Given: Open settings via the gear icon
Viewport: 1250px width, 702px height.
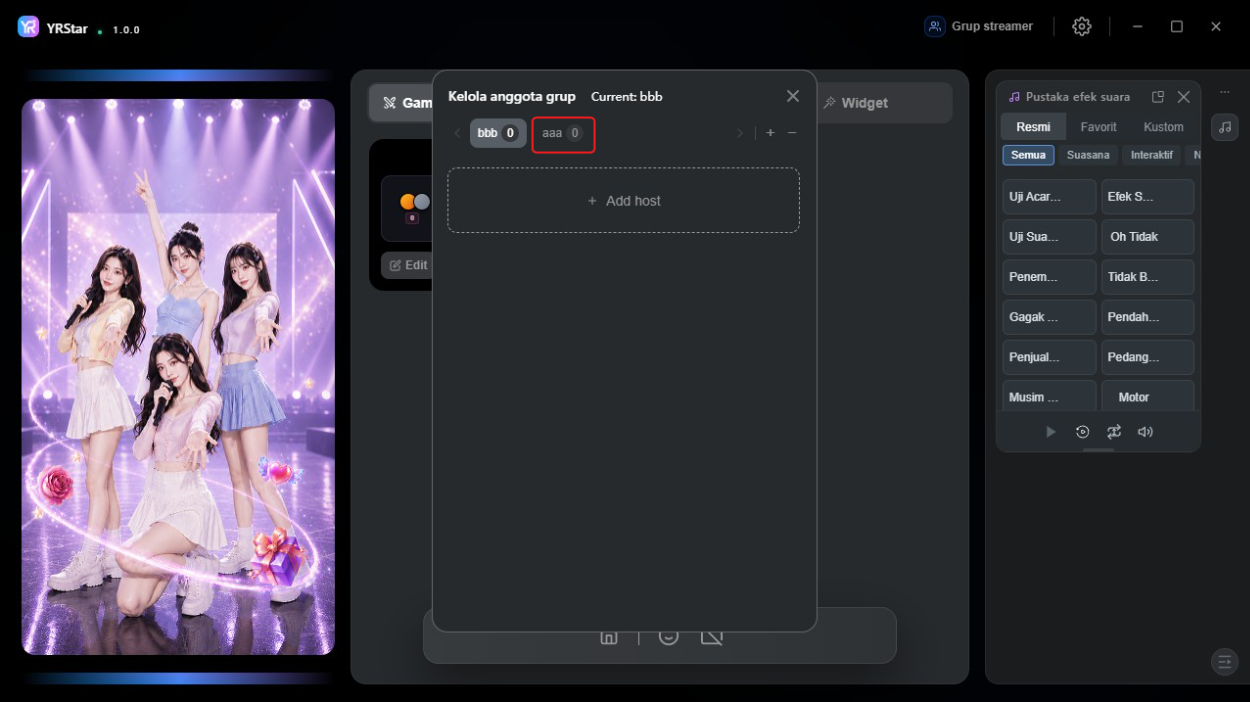Looking at the screenshot, I should click(1082, 26).
